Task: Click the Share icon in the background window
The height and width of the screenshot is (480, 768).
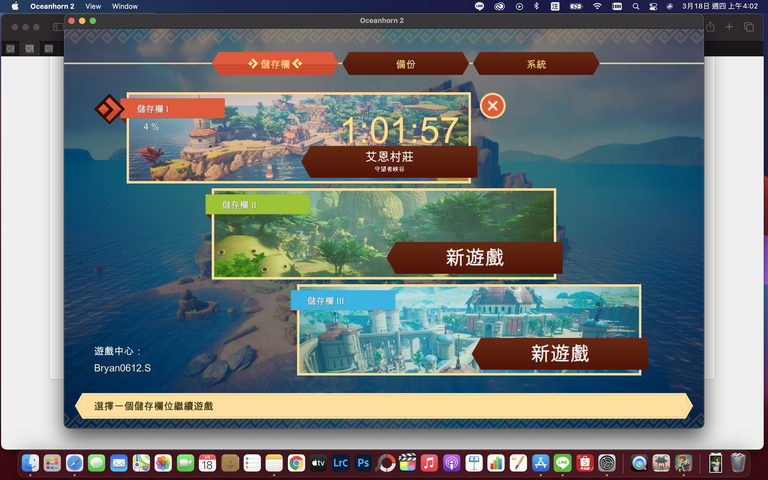Action: coord(710,27)
